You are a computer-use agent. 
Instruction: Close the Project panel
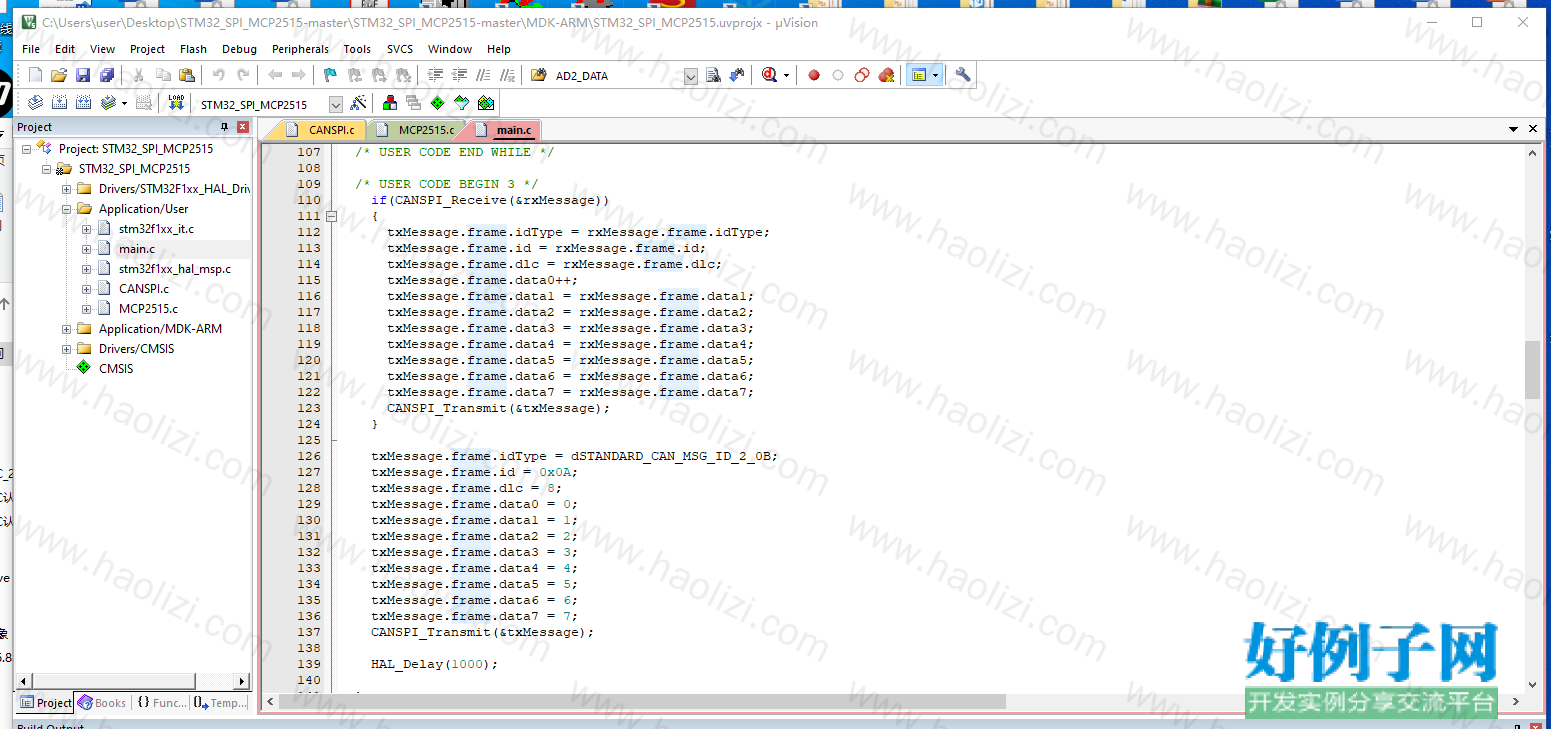(242, 127)
